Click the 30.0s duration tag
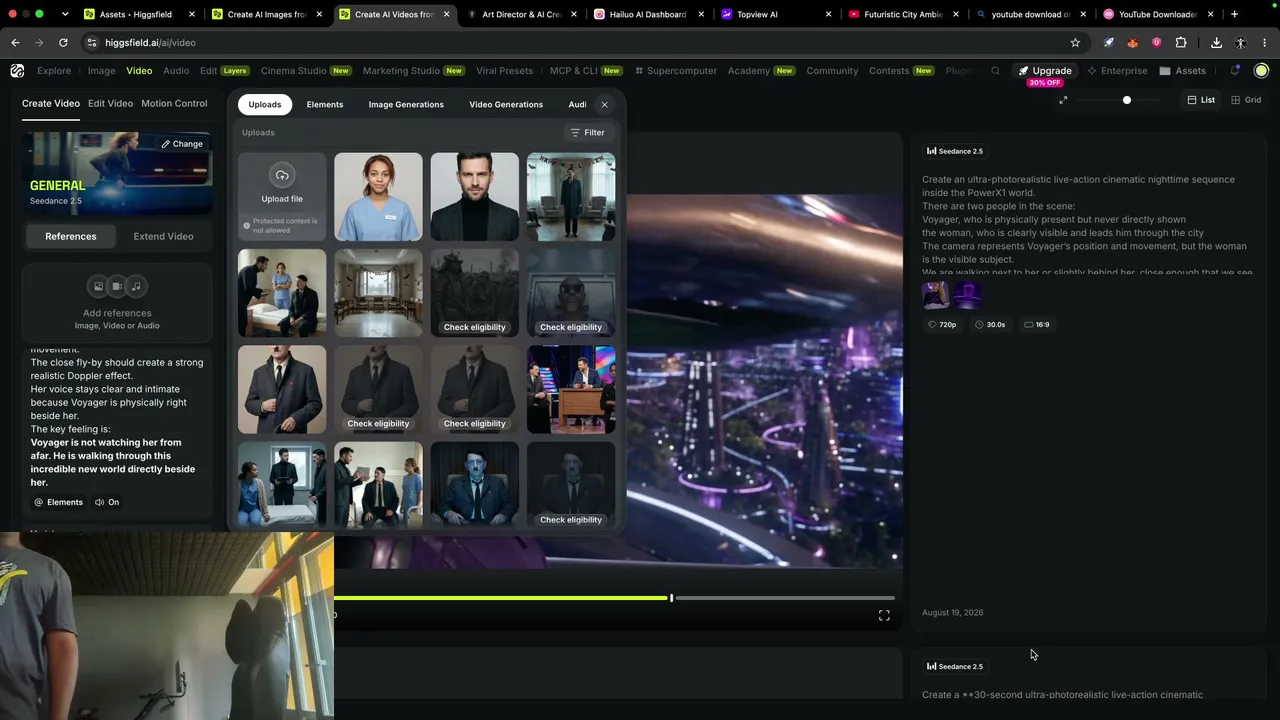The width and height of the screenshot is (1280, 720). click(x=990, y=324)
